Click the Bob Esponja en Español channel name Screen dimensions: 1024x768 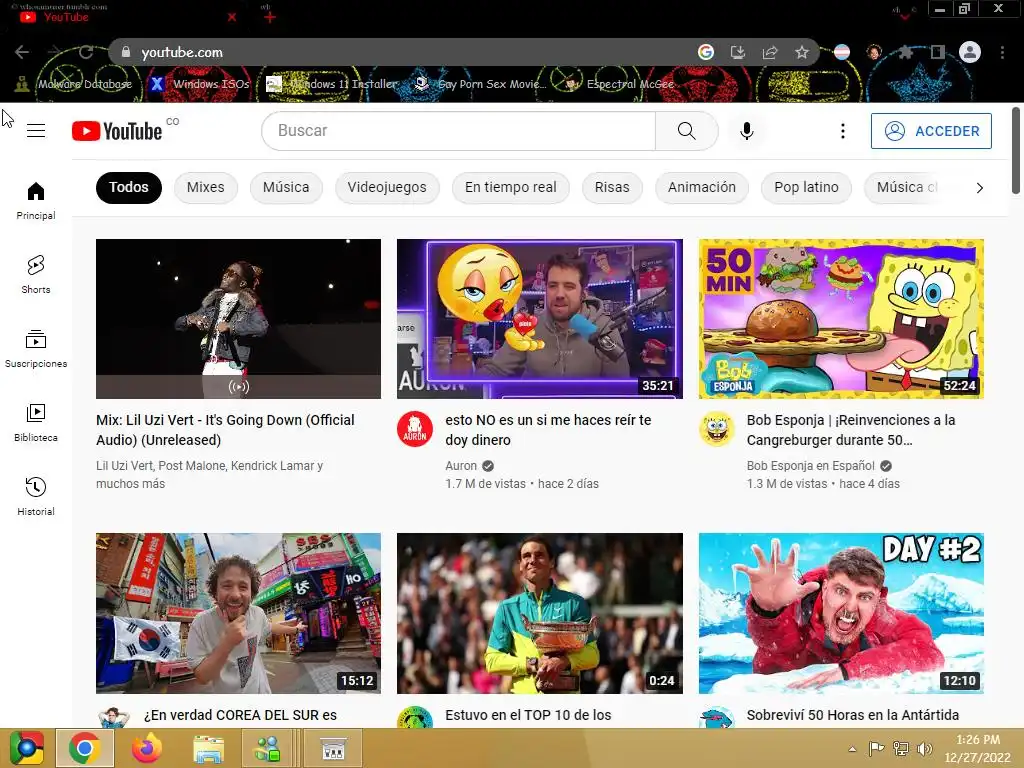coord(810,466)
